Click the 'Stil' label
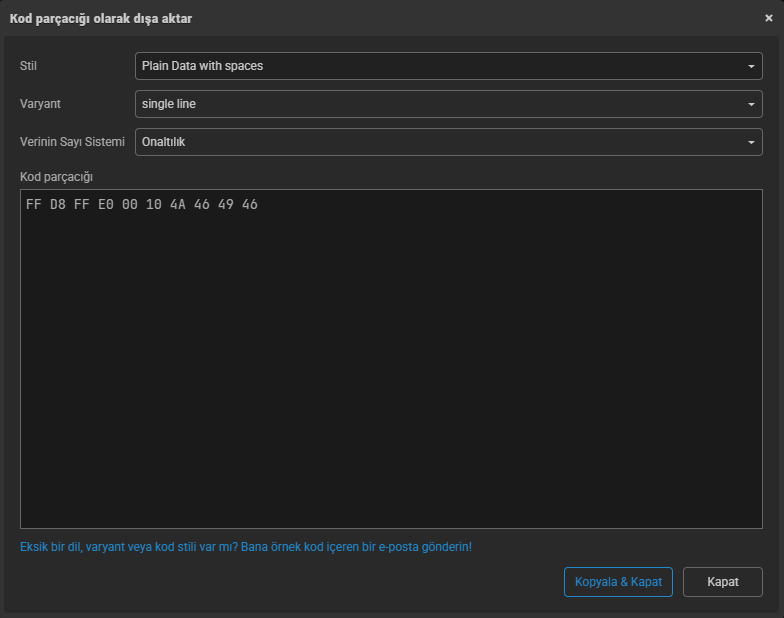The image size is (784, 618). coord(28,66)
